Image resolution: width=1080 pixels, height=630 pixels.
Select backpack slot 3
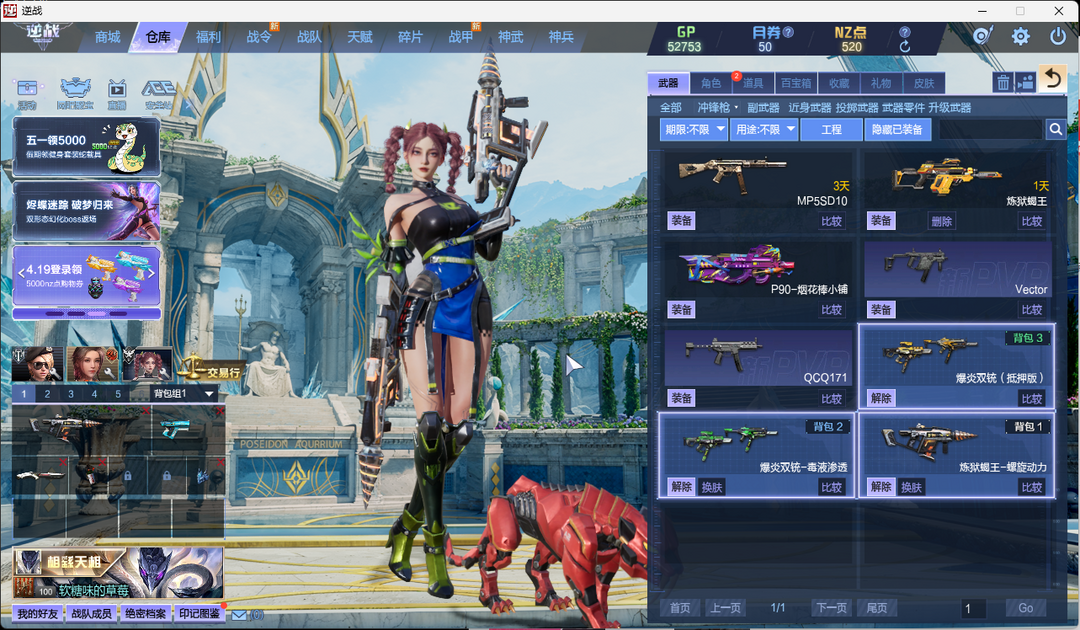(71, 394)
